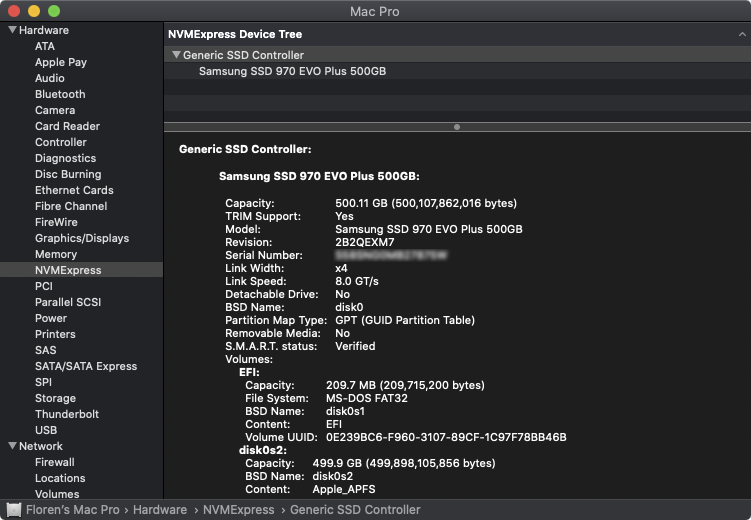Click the pane divider handle dot
Screen dimensions: 751x520
pos(457,127)
